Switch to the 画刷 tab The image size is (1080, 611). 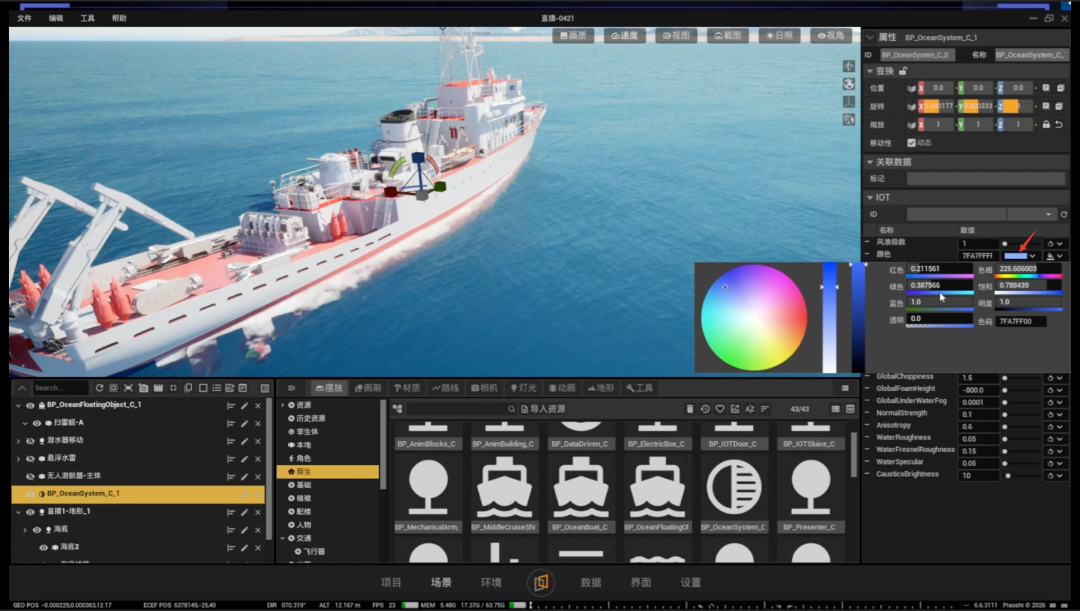click(368, 388)
